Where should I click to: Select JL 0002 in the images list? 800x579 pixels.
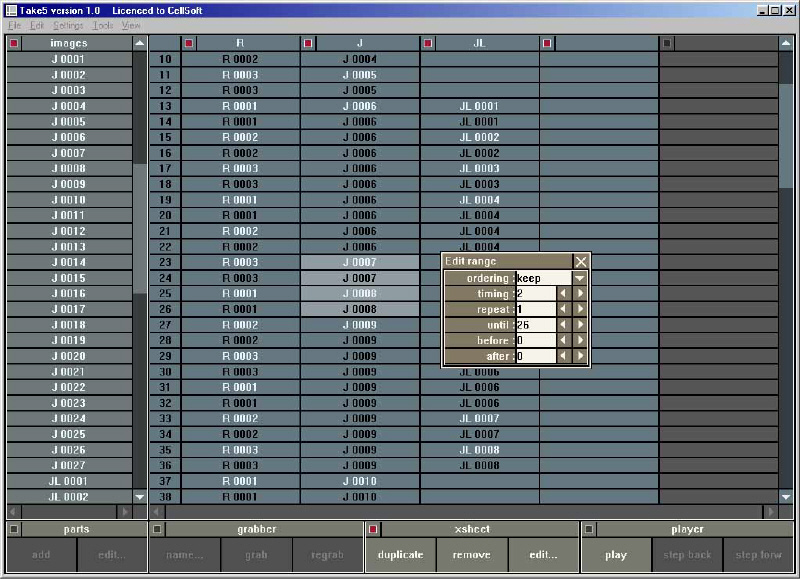pos(69,496)
